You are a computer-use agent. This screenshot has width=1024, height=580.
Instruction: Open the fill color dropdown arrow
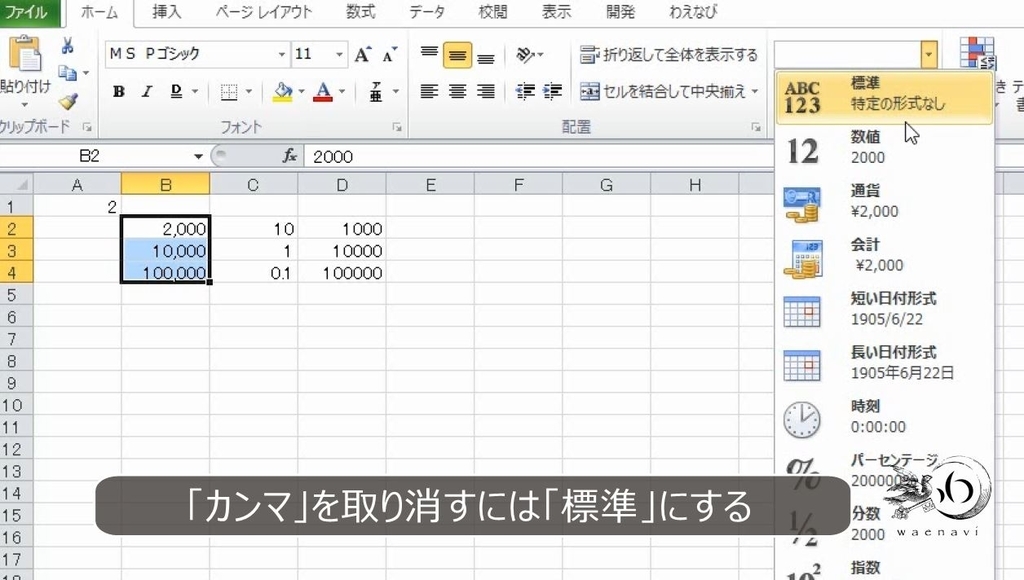tap(301, 91)
